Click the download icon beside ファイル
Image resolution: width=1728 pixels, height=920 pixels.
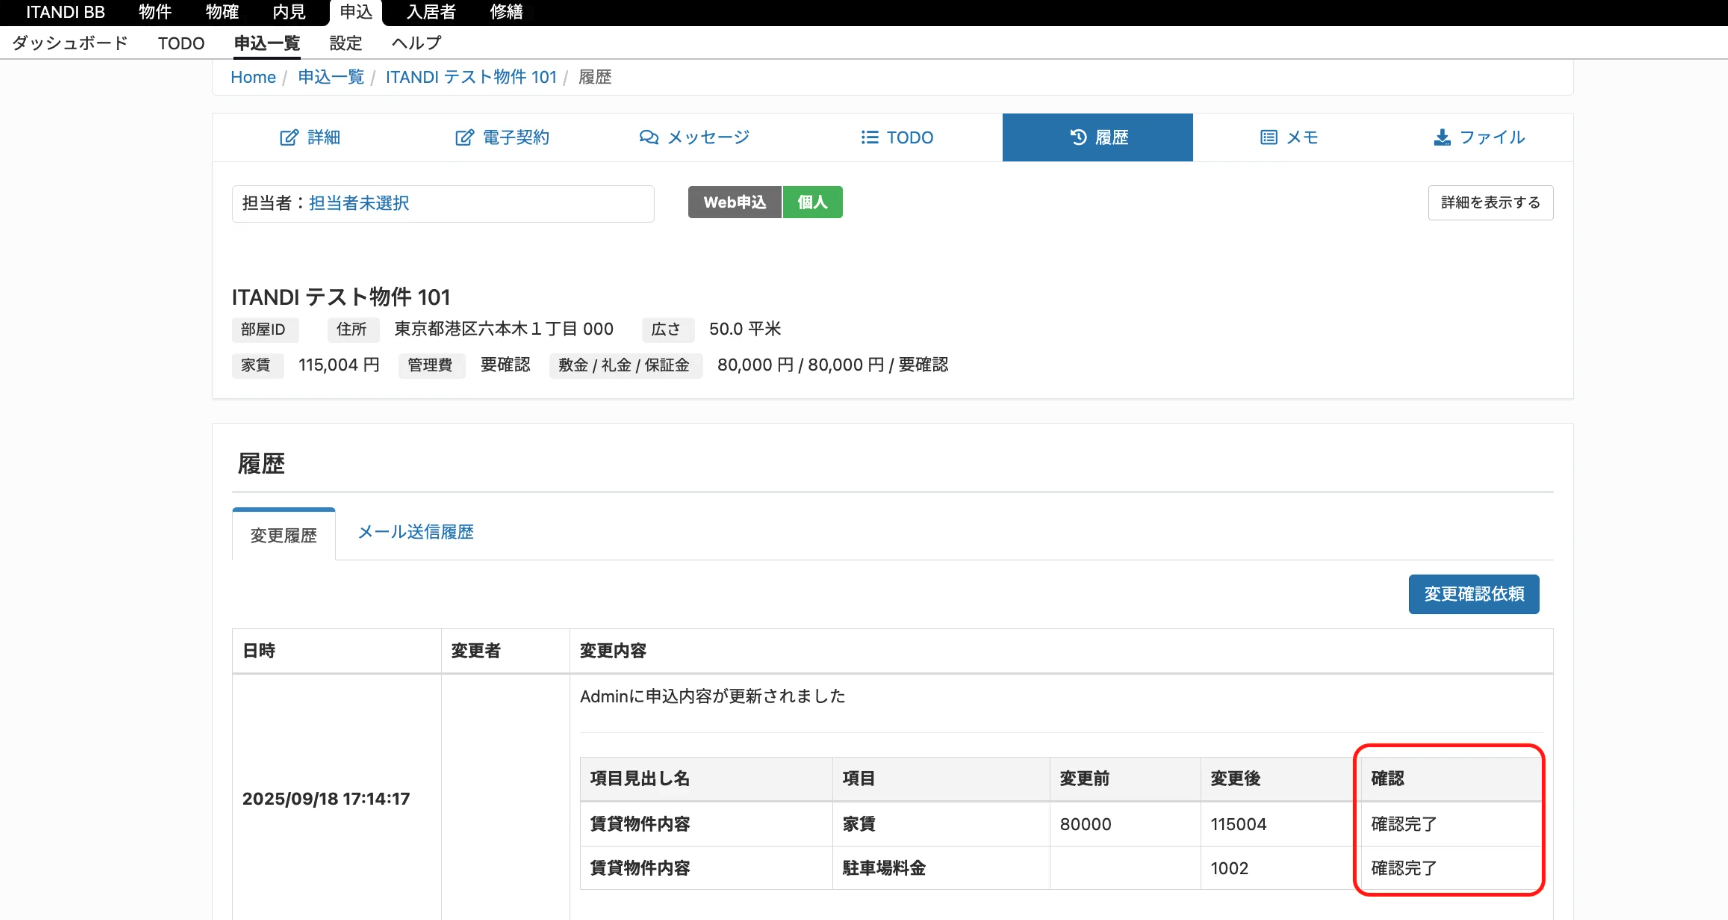point(1442,138)
